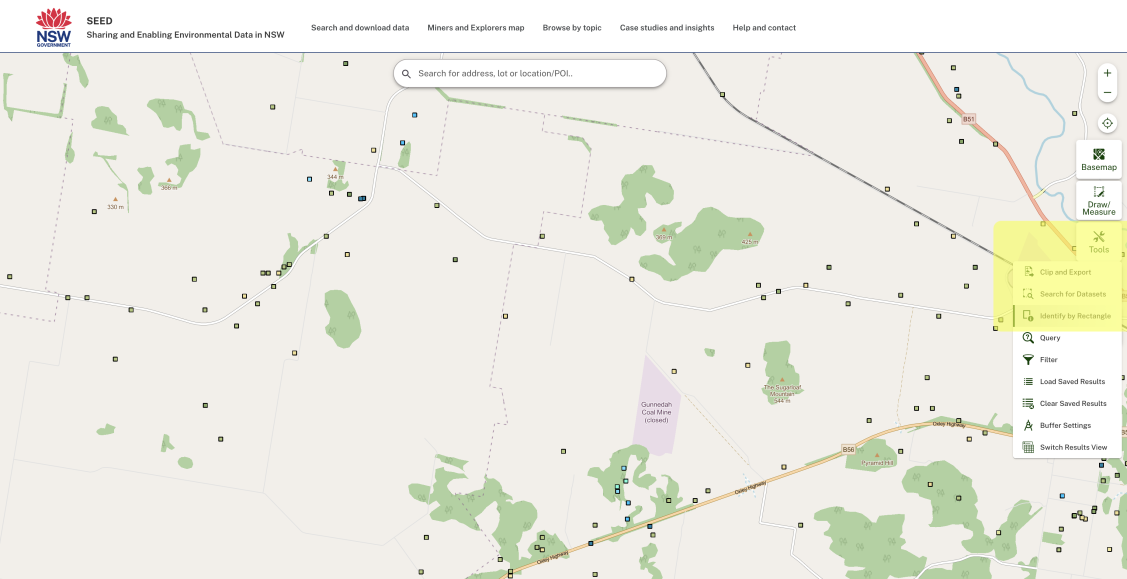Open Search and download data menu
The image size is (1127, 579).
tap(360, 28)
